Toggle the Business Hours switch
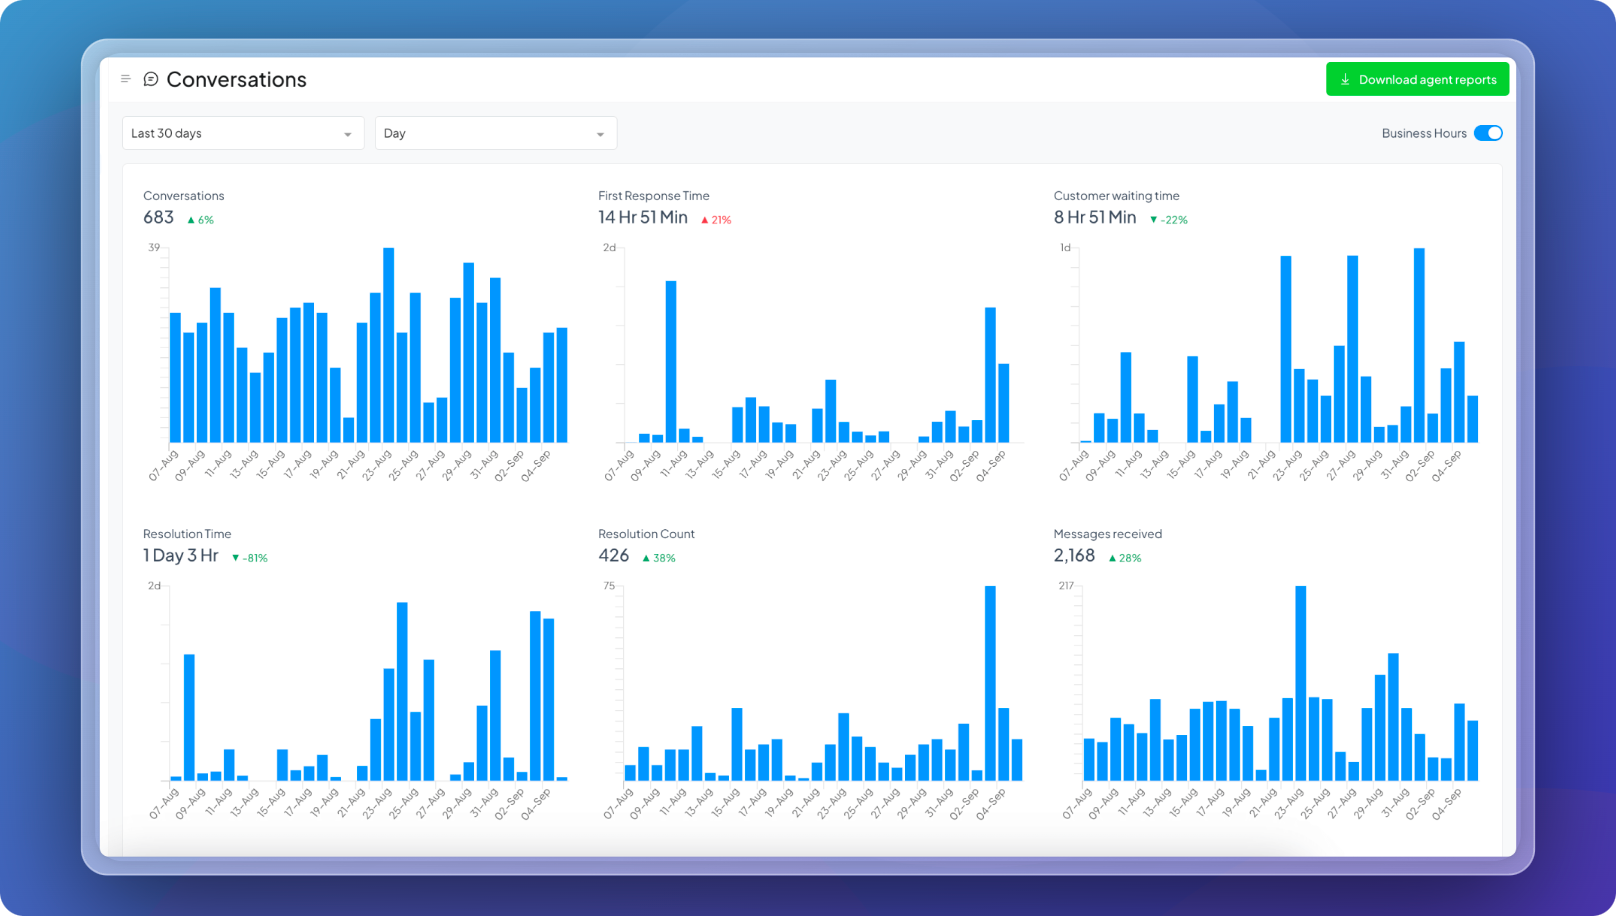The width and height of the screenshot is (1616, 916). pyautogui.click(x=1488, y=133)
